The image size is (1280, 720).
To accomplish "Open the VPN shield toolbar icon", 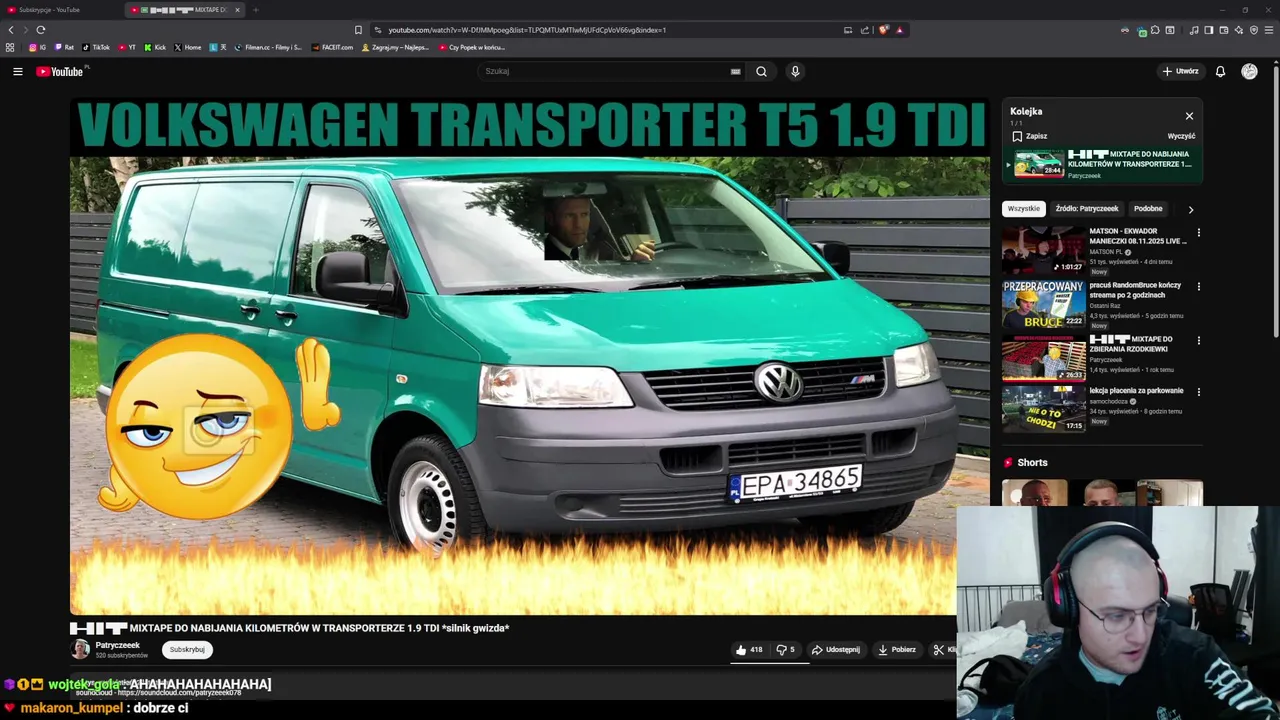I will click(x=1254, y=30).
